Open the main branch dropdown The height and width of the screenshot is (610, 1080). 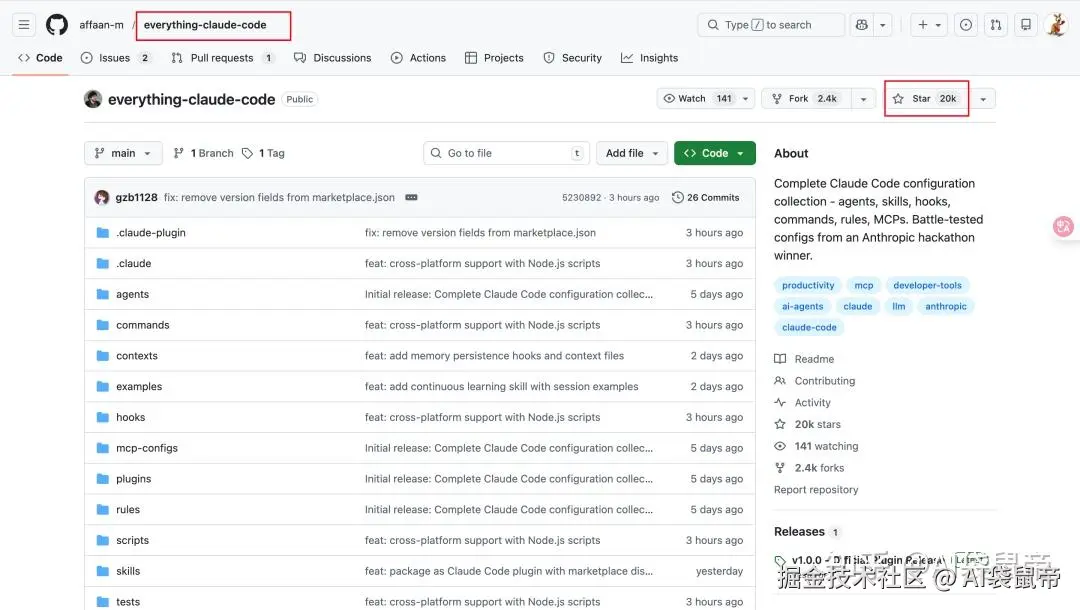click(122, 153)
